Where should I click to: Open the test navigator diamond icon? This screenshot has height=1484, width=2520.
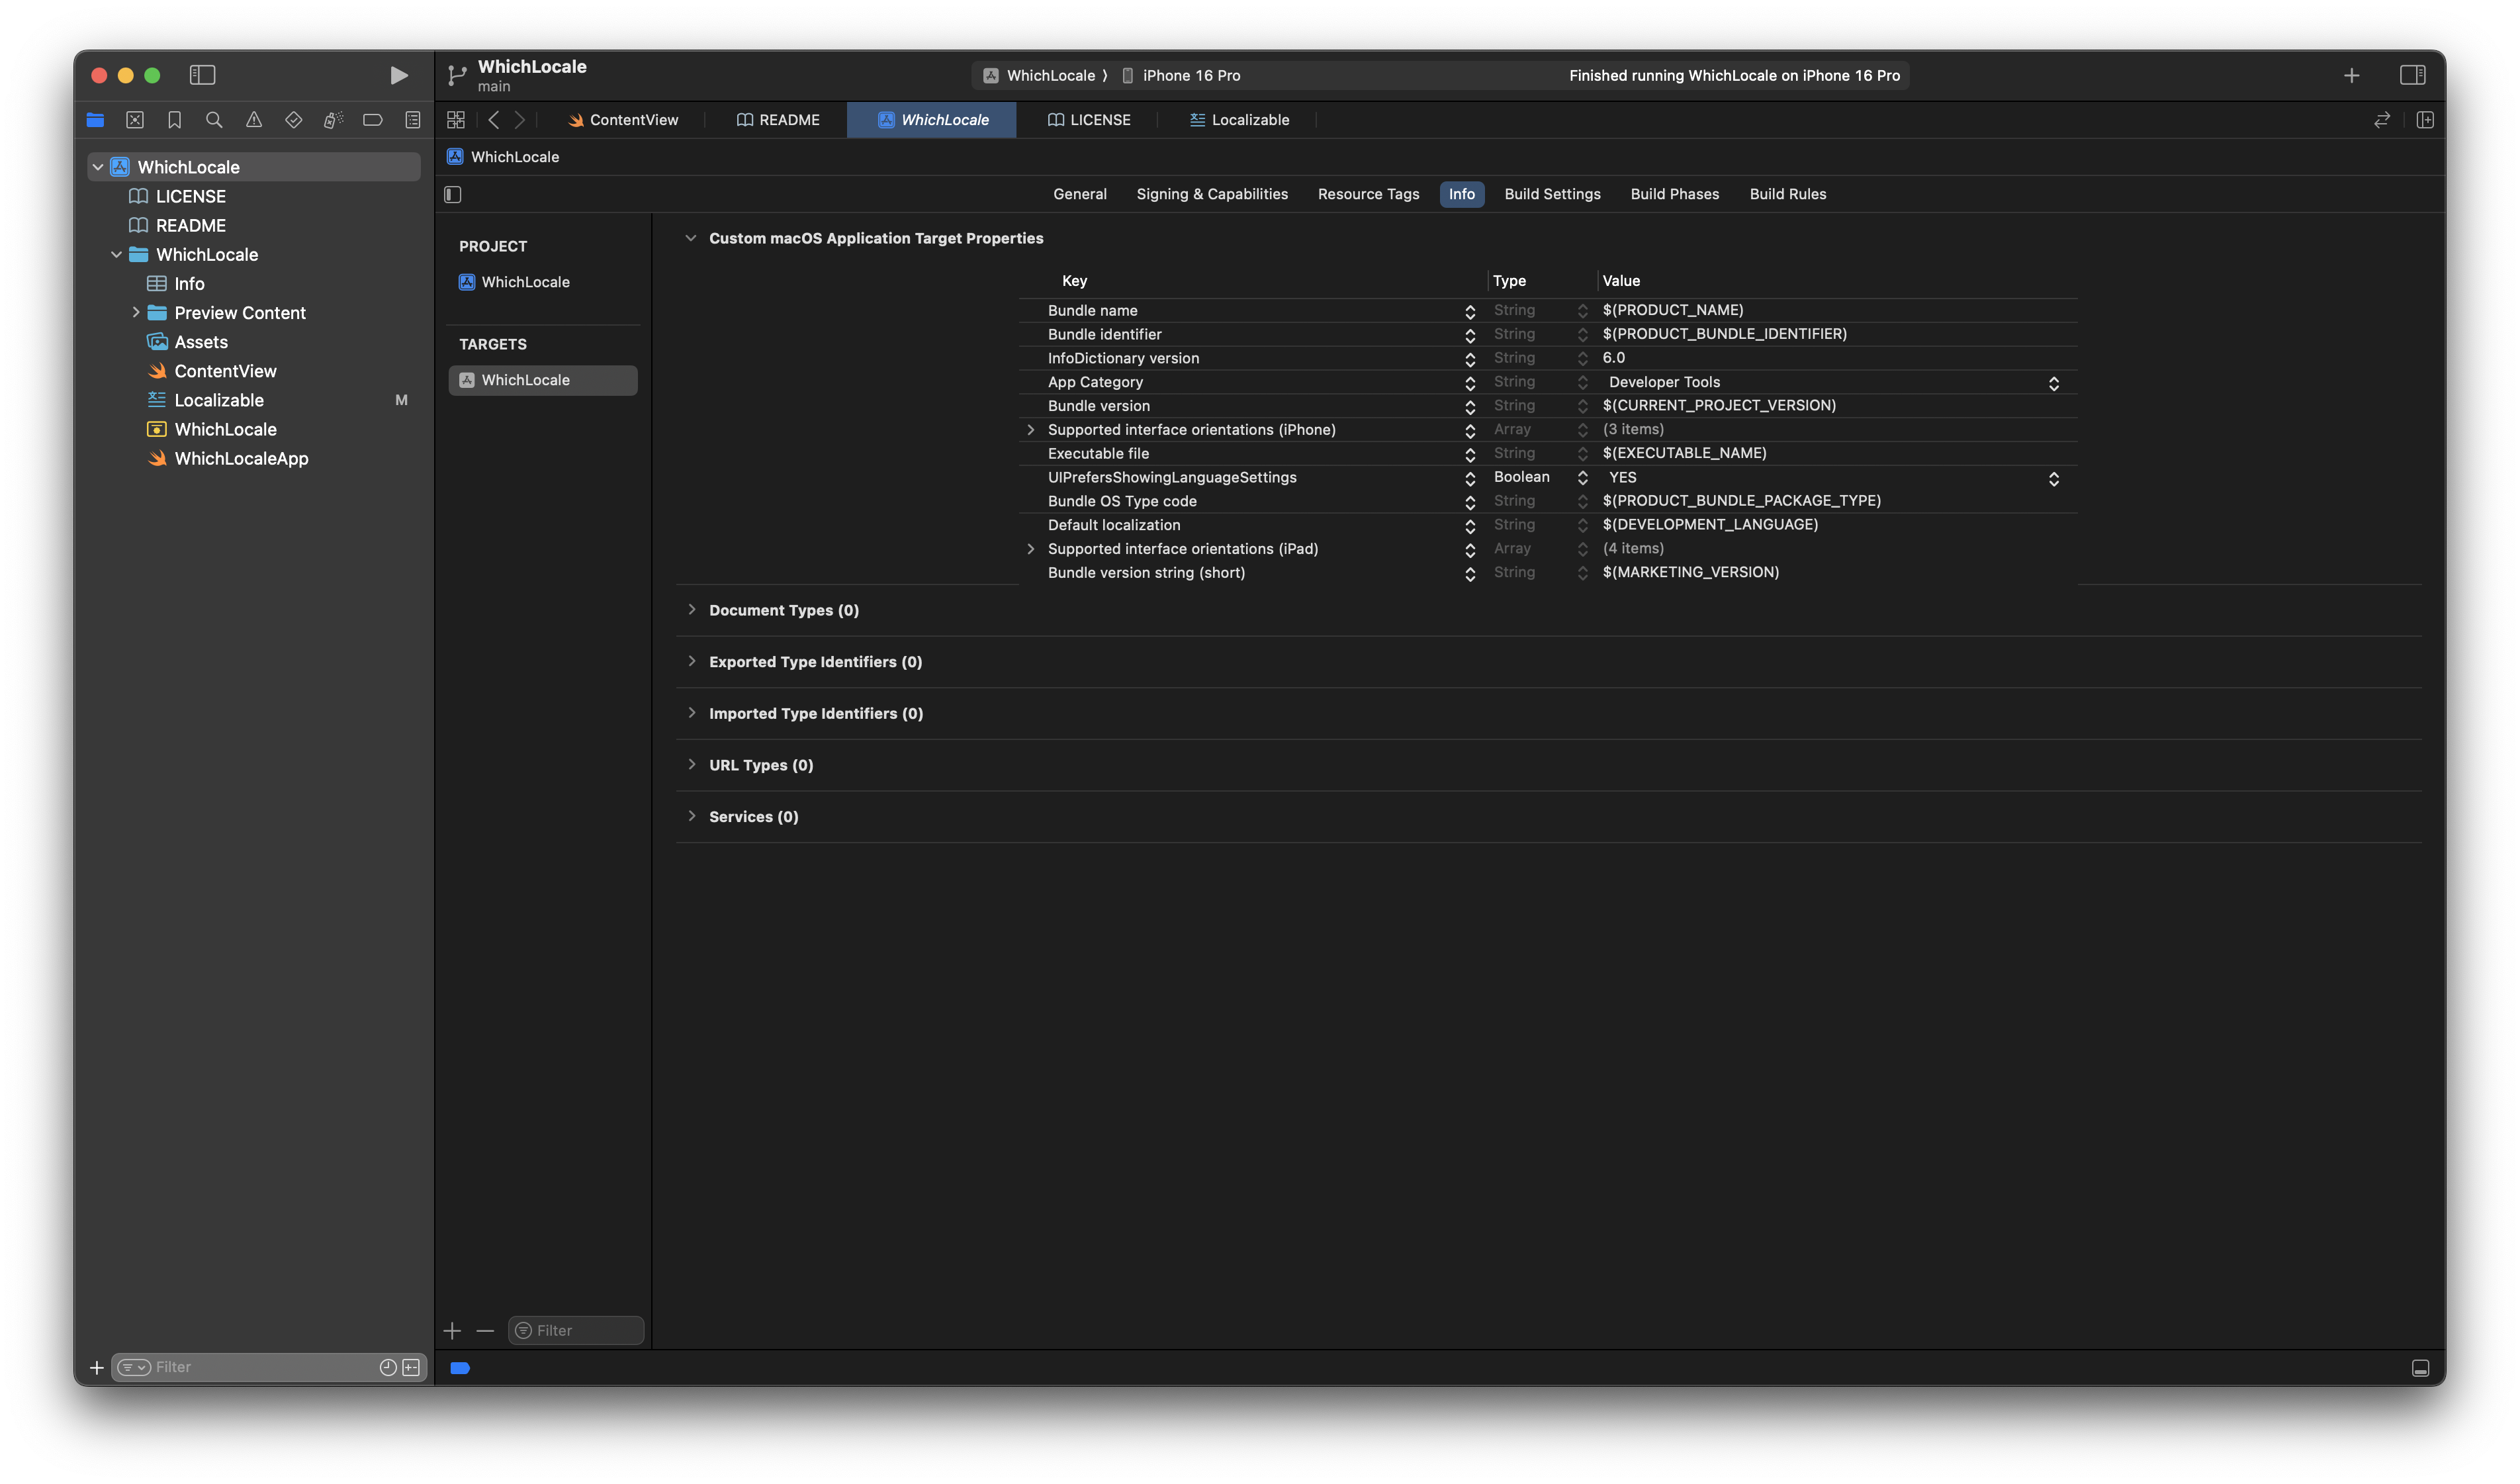click(293, 120)
